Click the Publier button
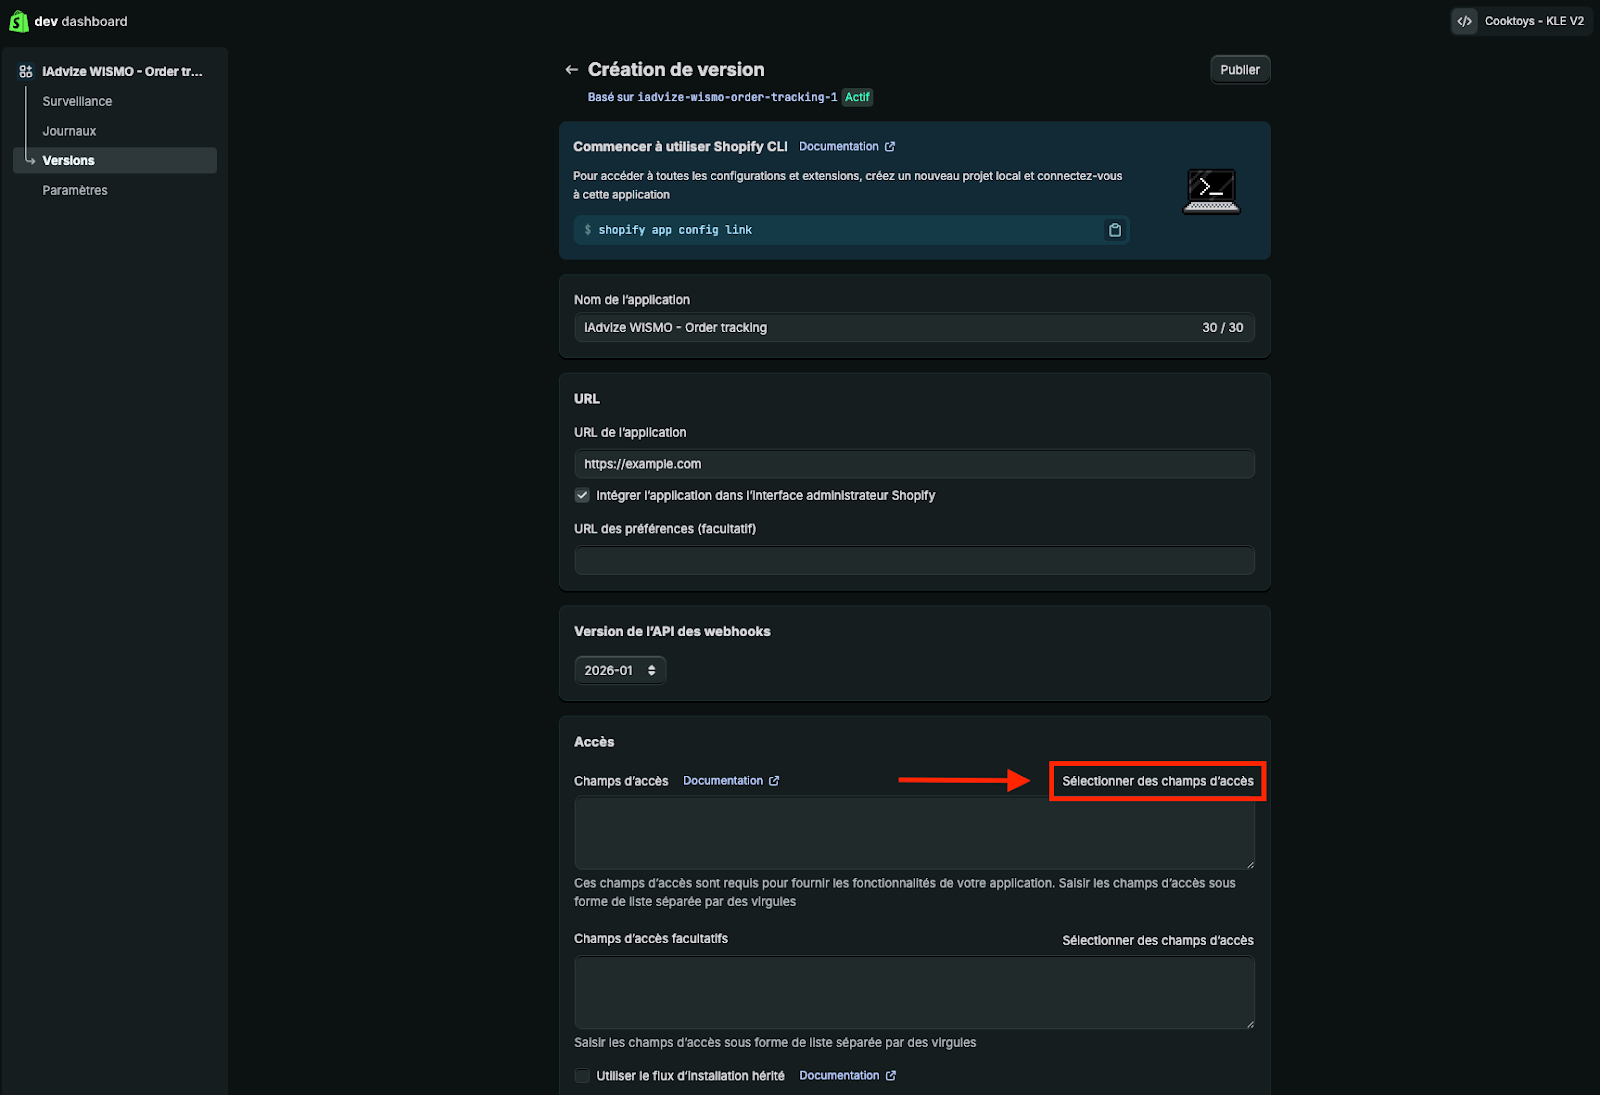Image resolution: width=1600 pixels, height=1095 pixels. point(1239,70)
